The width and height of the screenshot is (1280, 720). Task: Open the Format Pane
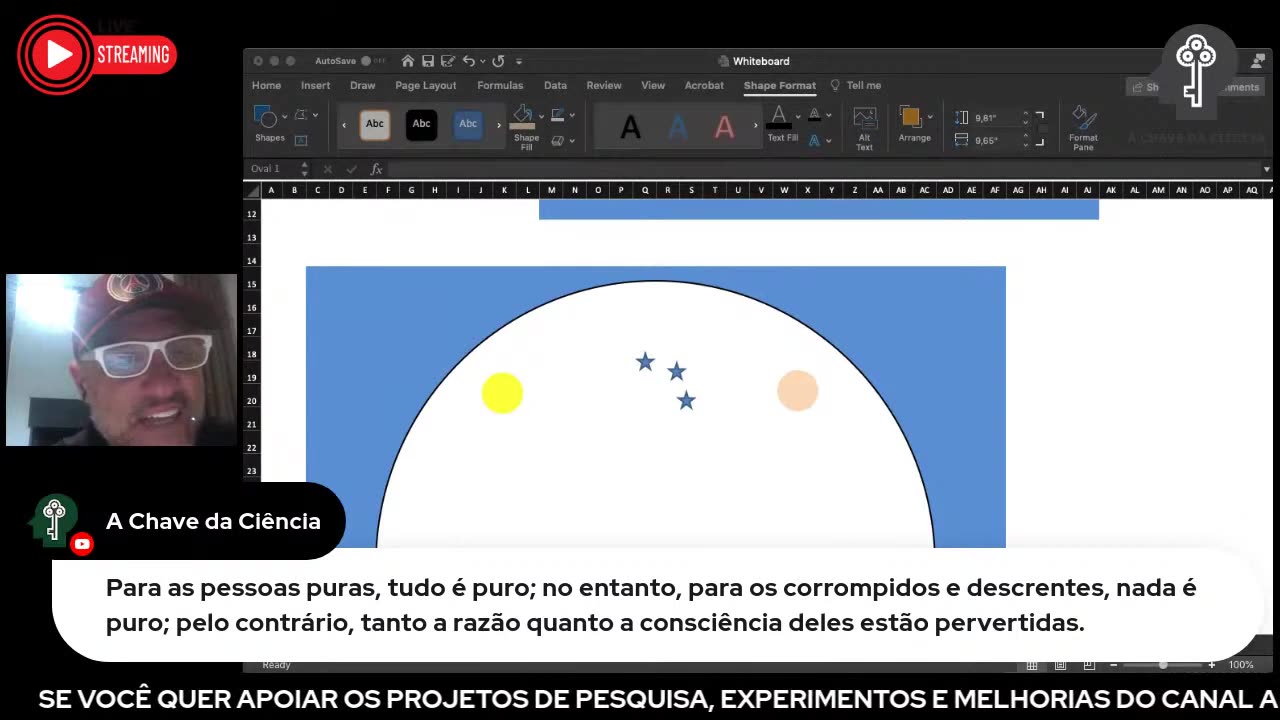[x=1083, y=128]
